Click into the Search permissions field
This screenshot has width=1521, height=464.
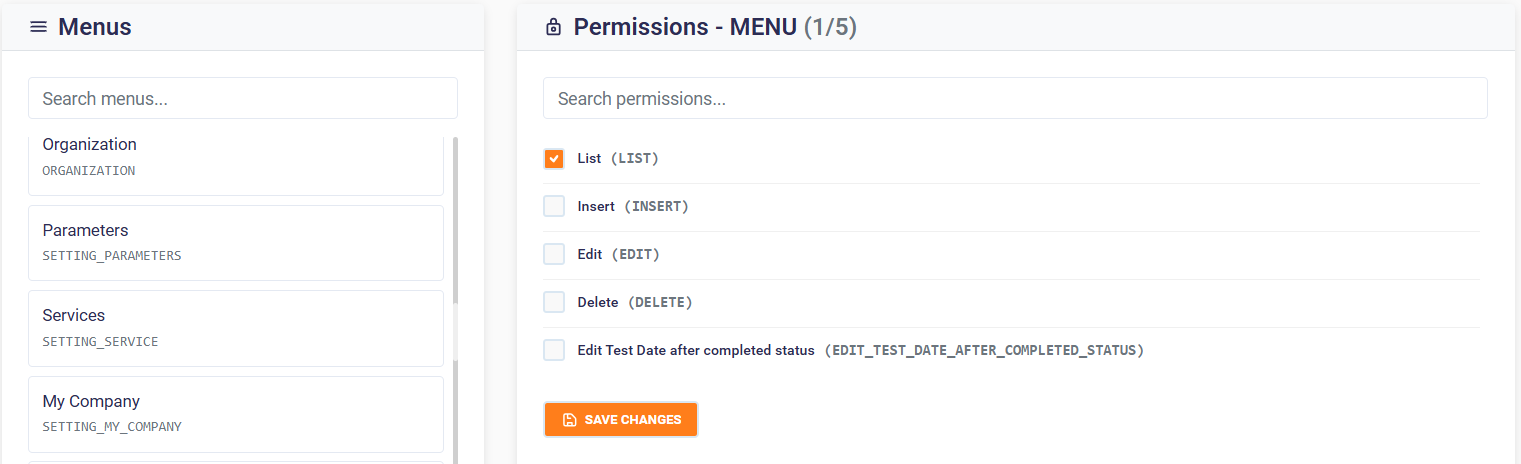pos(1015,99)
